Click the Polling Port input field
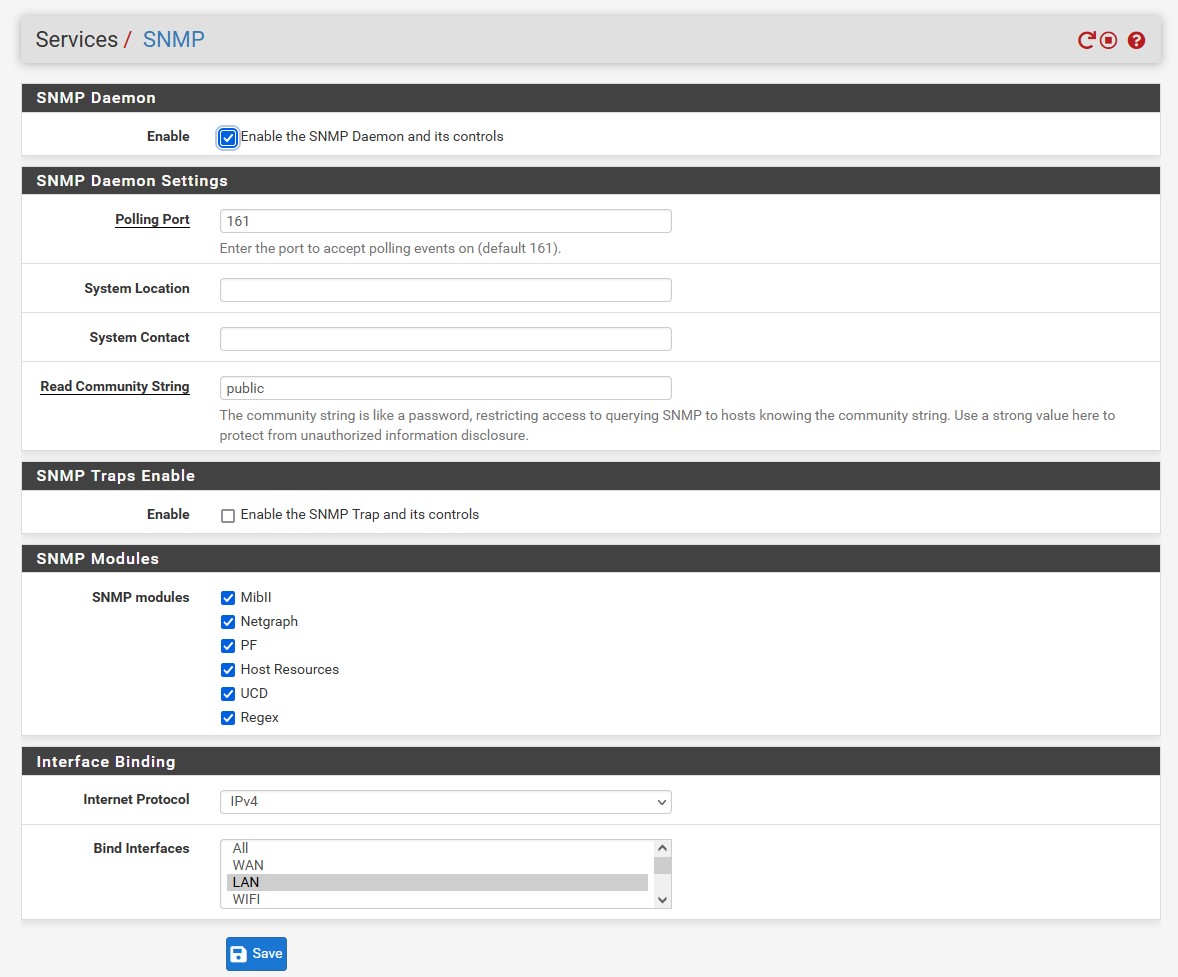This screenshot has height=977, width=1178. [x=445, y=221]
